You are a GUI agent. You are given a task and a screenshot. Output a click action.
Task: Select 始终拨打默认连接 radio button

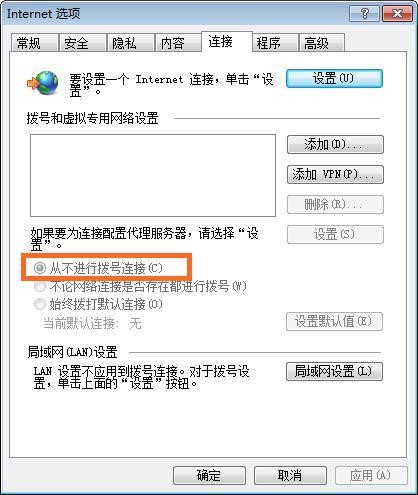click(40, 304)
